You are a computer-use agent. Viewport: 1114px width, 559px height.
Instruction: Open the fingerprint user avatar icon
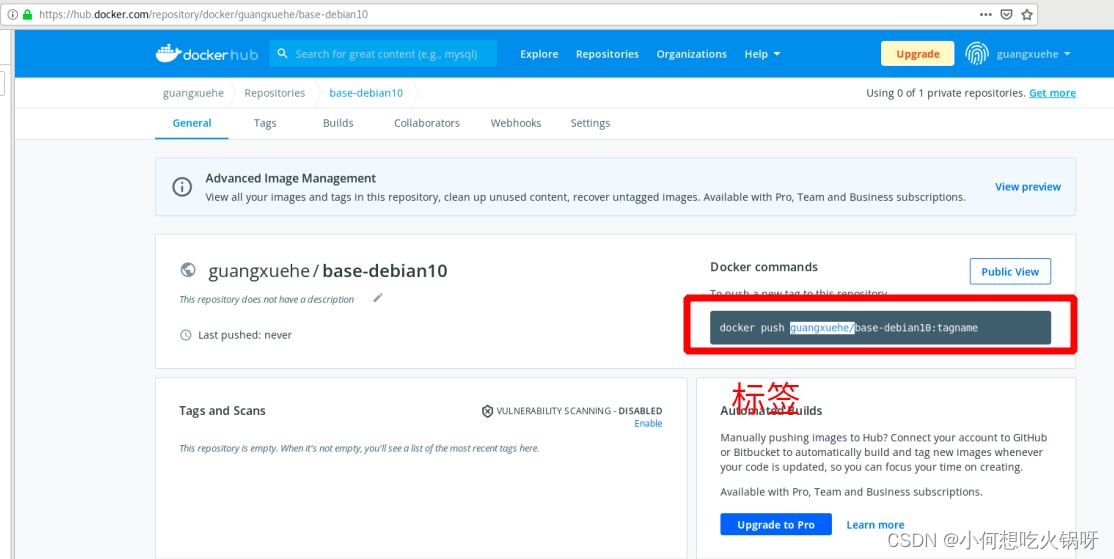pos(977,54)
